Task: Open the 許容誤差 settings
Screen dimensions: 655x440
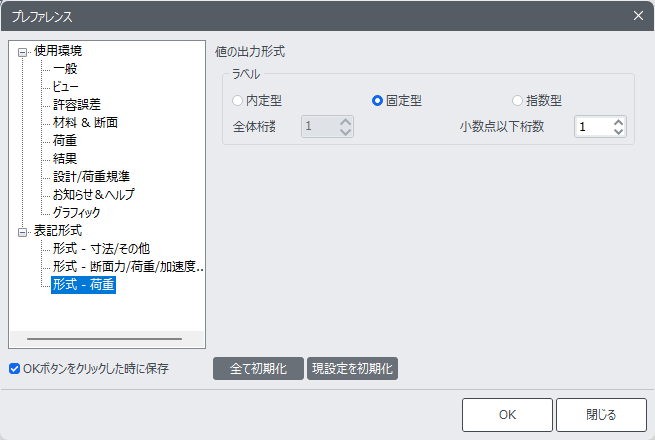Action: pyautogui.click(x=77, y=104)
